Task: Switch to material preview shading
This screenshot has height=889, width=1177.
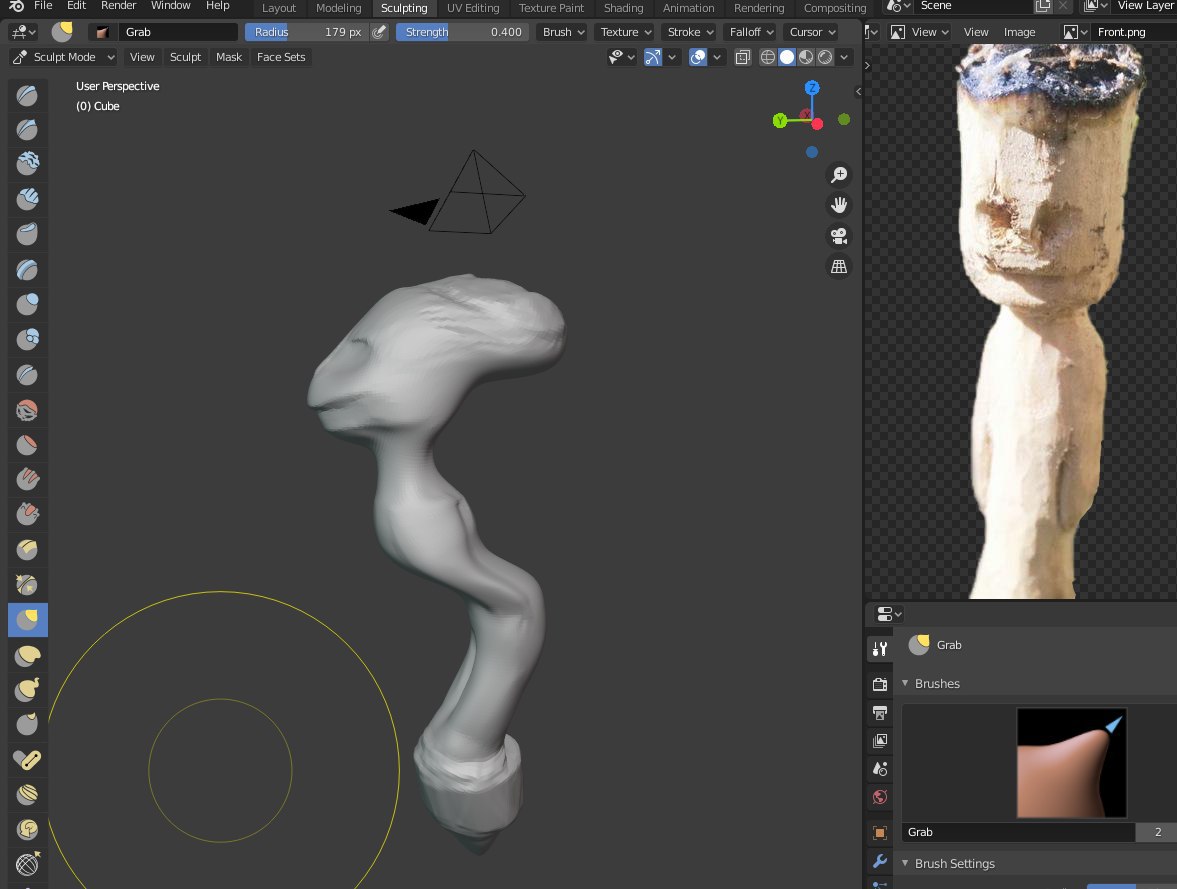Action: point(805,57)
